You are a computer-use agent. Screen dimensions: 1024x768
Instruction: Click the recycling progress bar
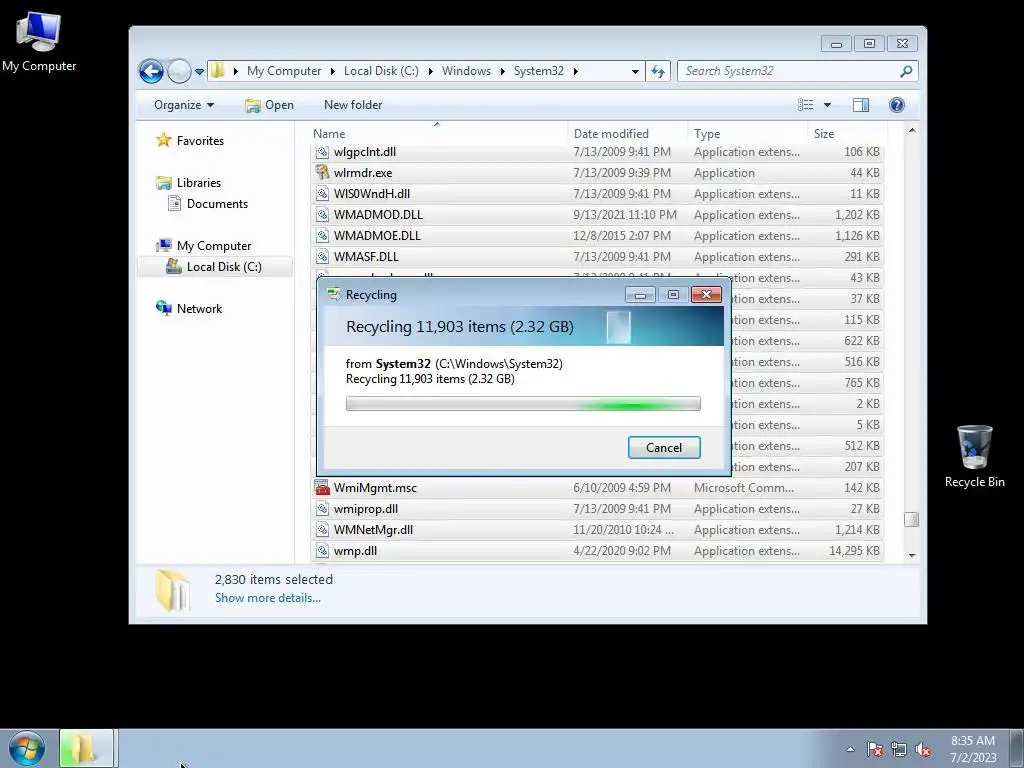523,404
